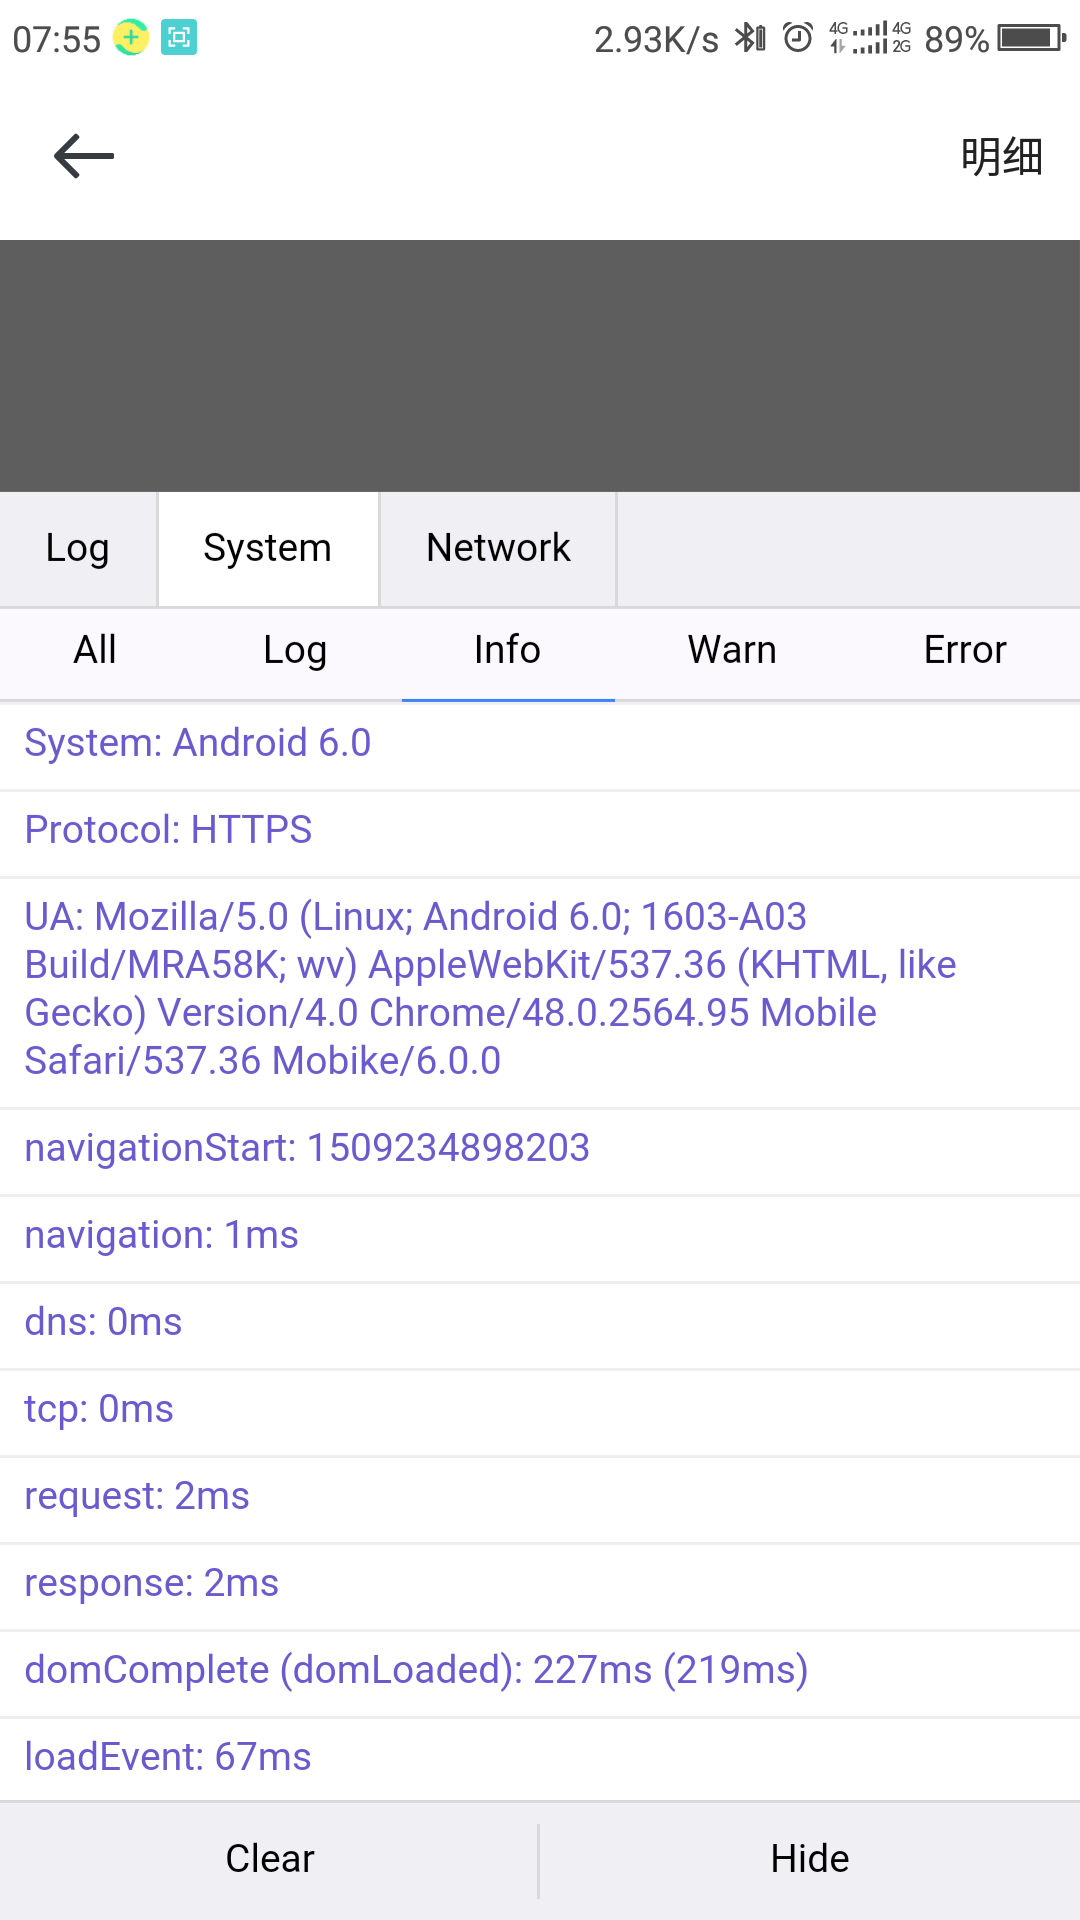
Task: Tap the 4G signal strength icon
Action: pos(870,38)
